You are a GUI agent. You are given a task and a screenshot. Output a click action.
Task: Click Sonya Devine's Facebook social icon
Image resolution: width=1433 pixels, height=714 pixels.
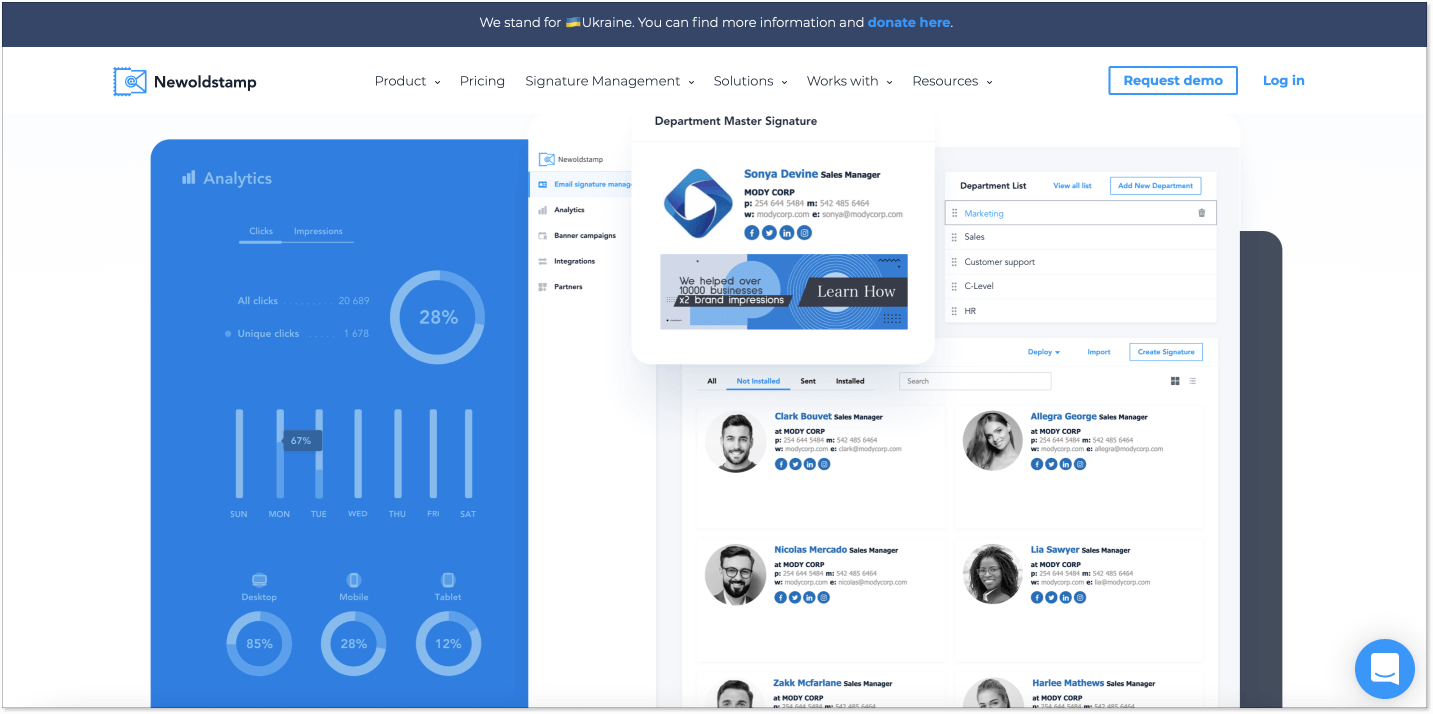[752, 233]
